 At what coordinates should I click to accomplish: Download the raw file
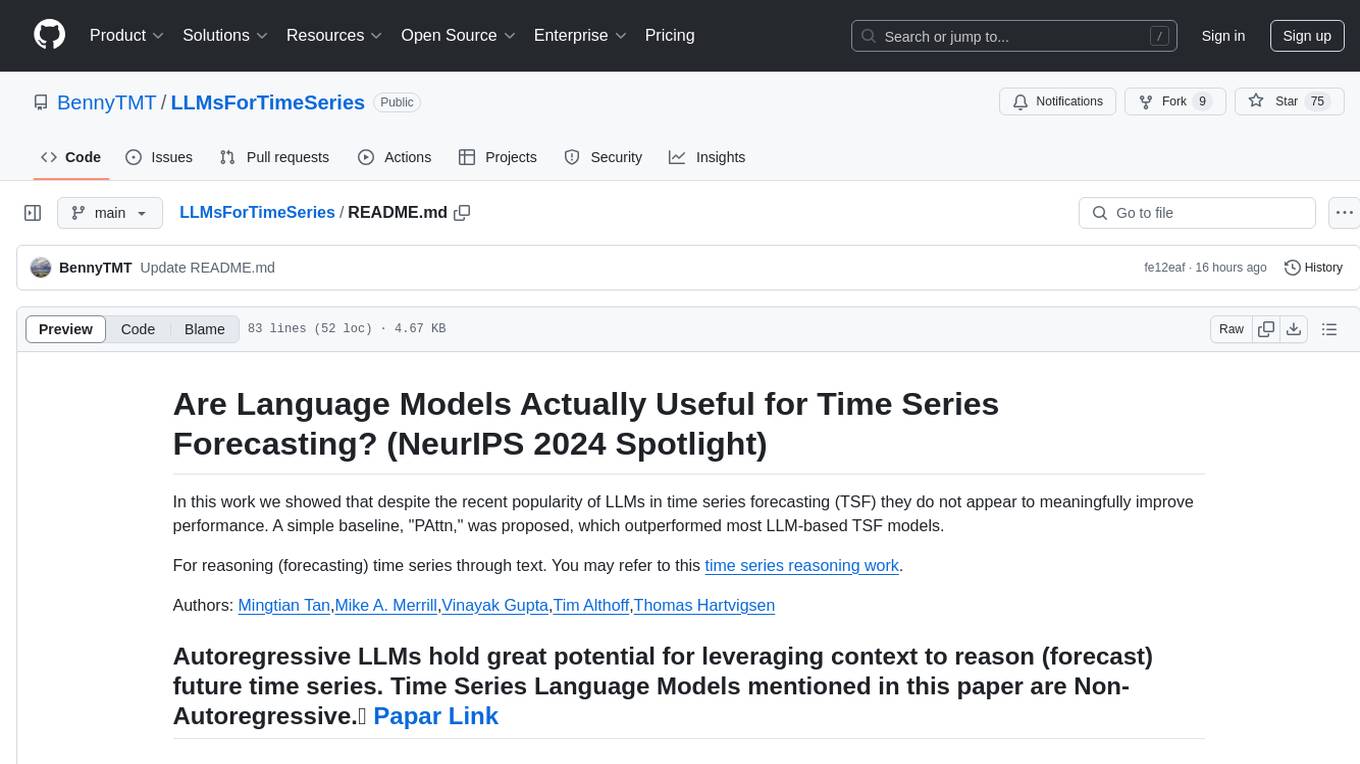1293,329
